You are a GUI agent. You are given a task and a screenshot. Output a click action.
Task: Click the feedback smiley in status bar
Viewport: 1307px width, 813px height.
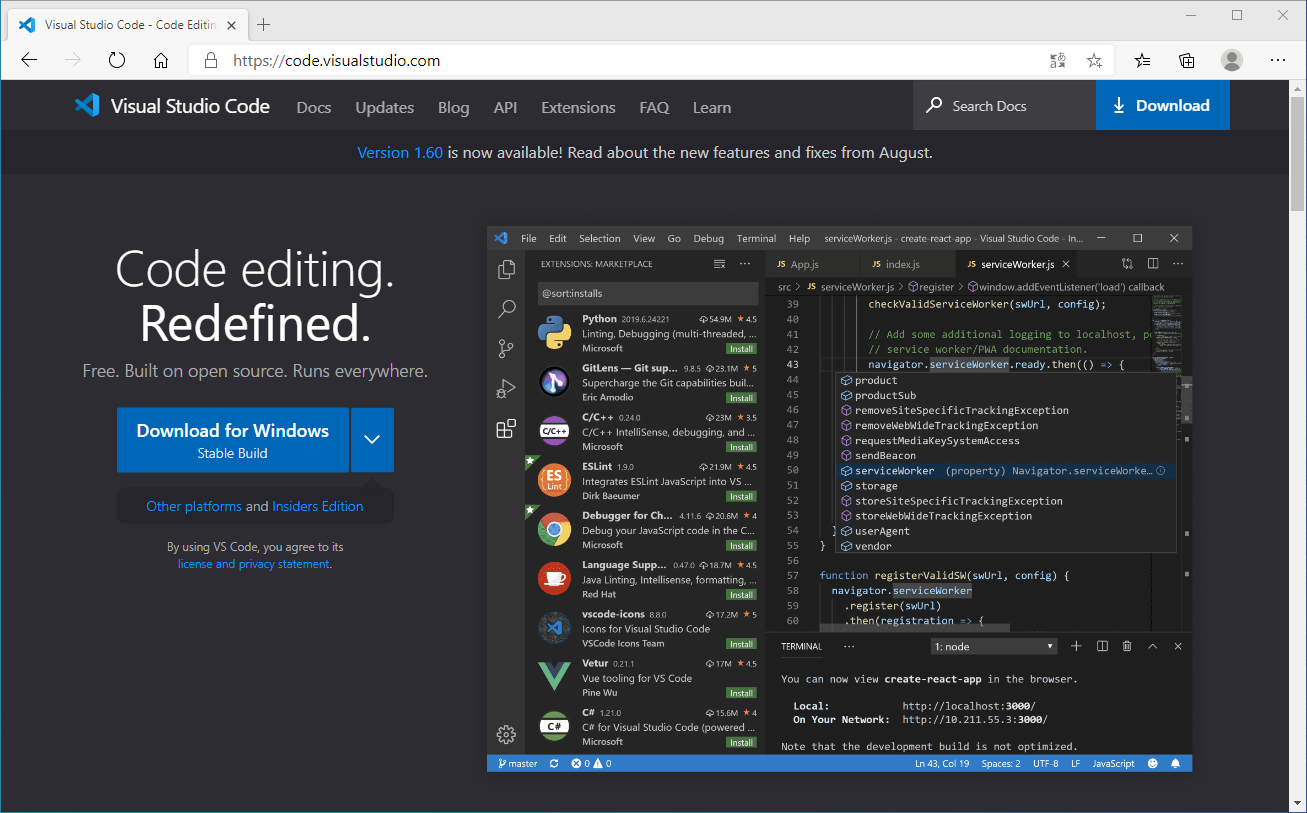[x=1153, y=763]
